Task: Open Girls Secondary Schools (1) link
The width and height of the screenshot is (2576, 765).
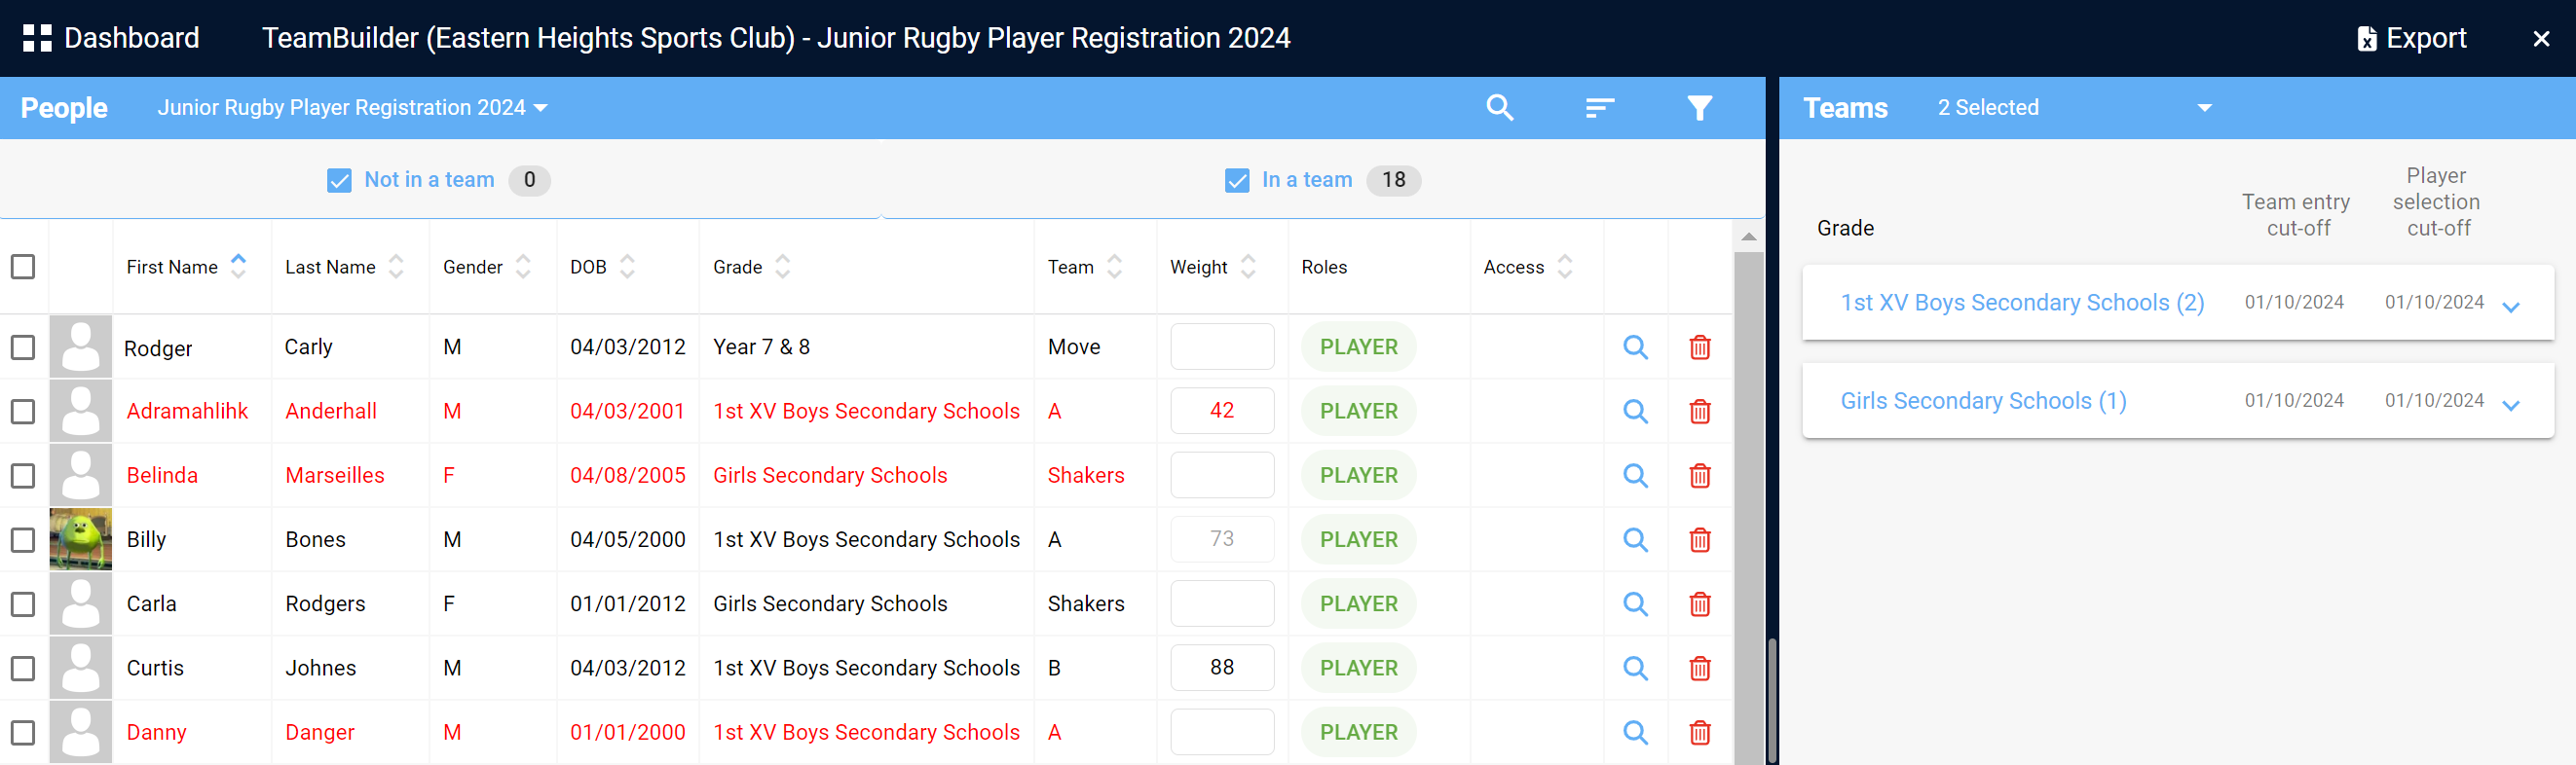Action: (x=1983, y=400)
